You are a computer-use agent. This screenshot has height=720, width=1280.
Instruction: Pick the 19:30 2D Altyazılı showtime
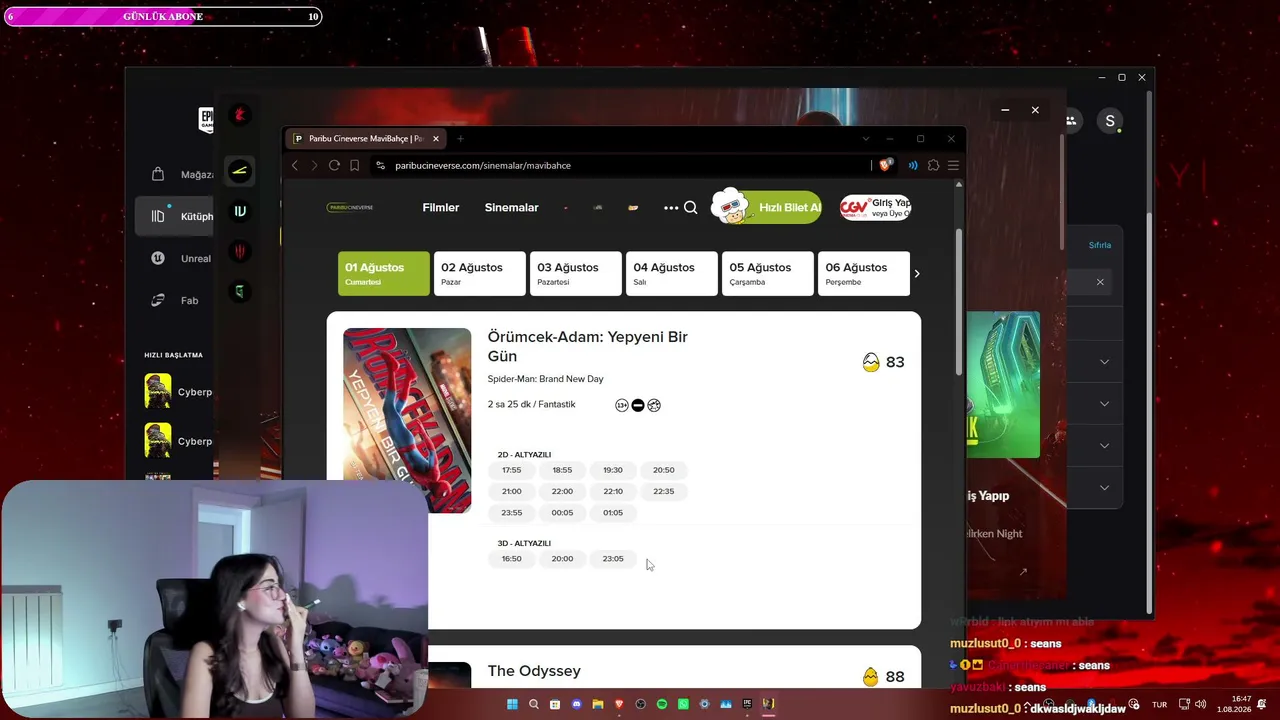(613, 470)
